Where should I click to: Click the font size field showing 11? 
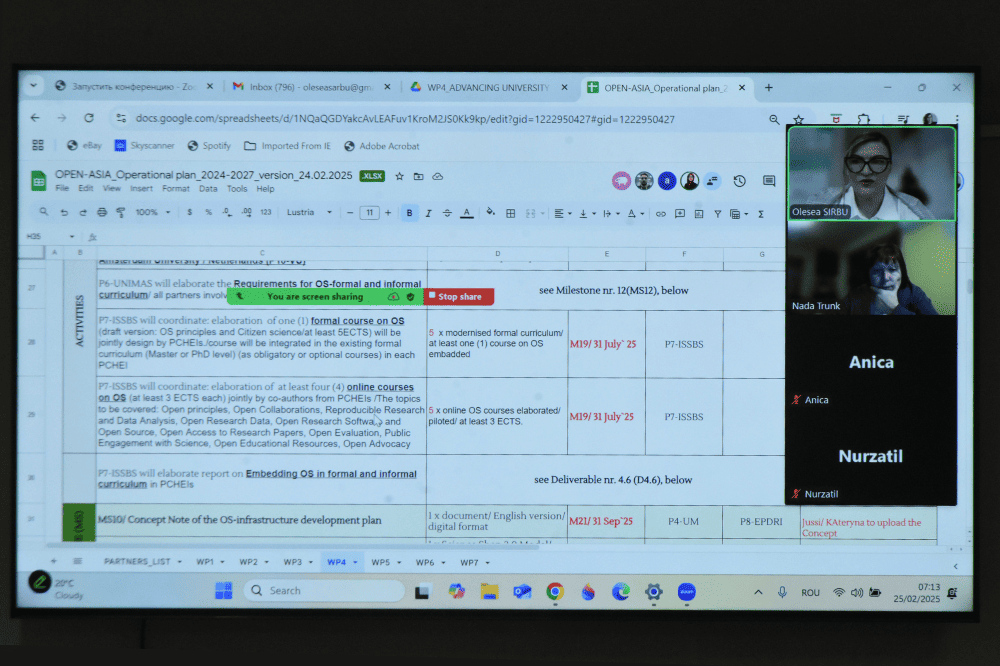369,213
